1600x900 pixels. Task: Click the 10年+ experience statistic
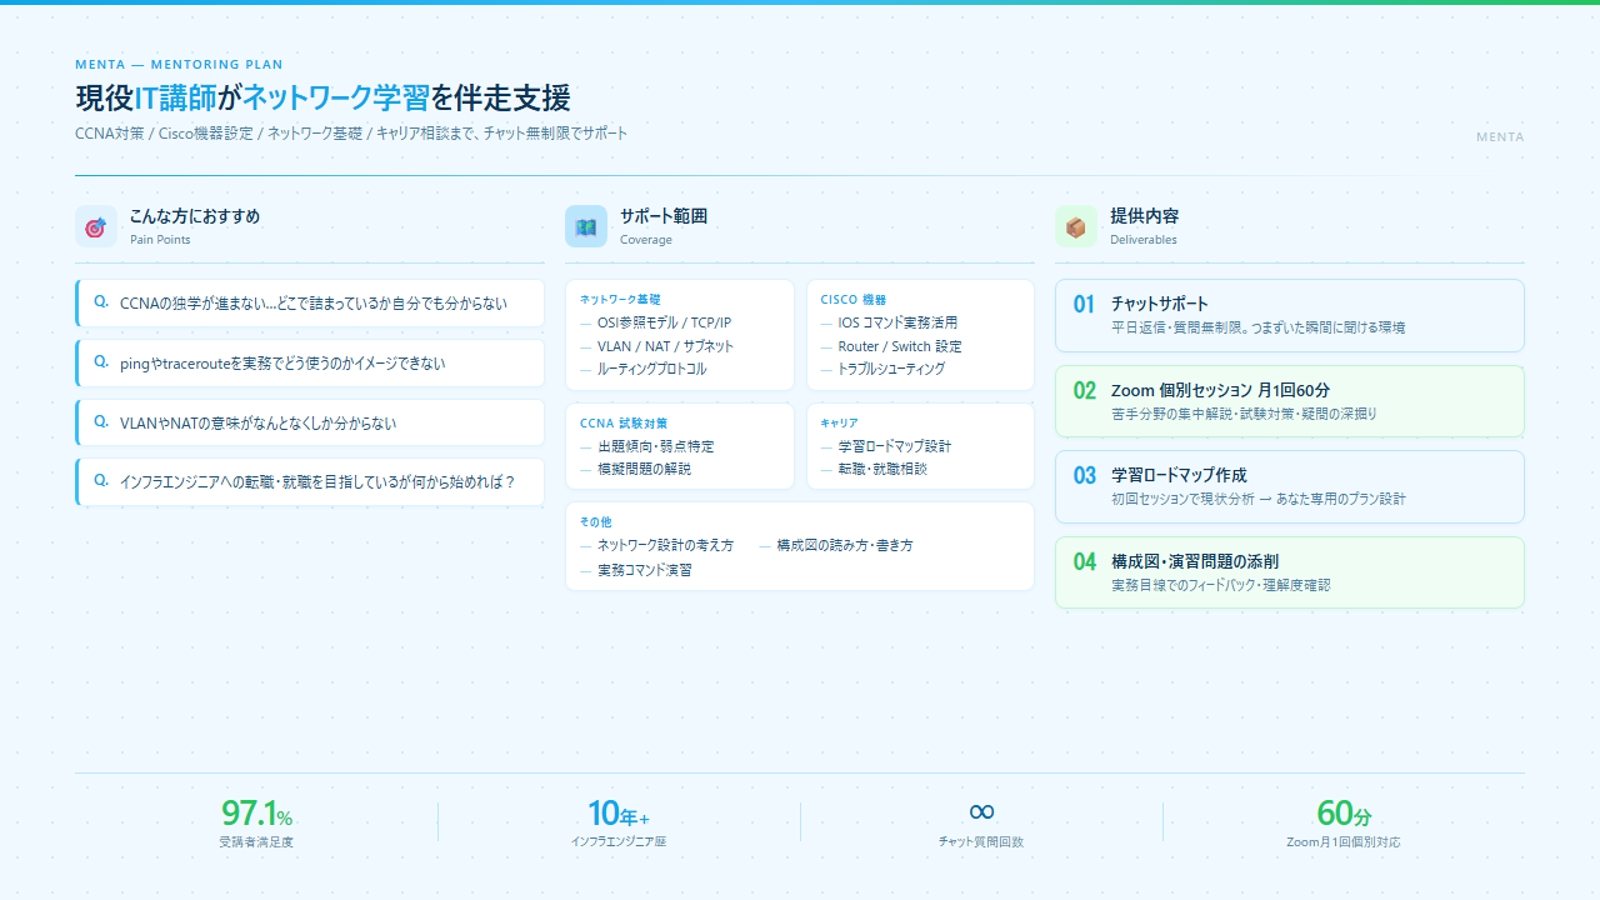[619, 813]
